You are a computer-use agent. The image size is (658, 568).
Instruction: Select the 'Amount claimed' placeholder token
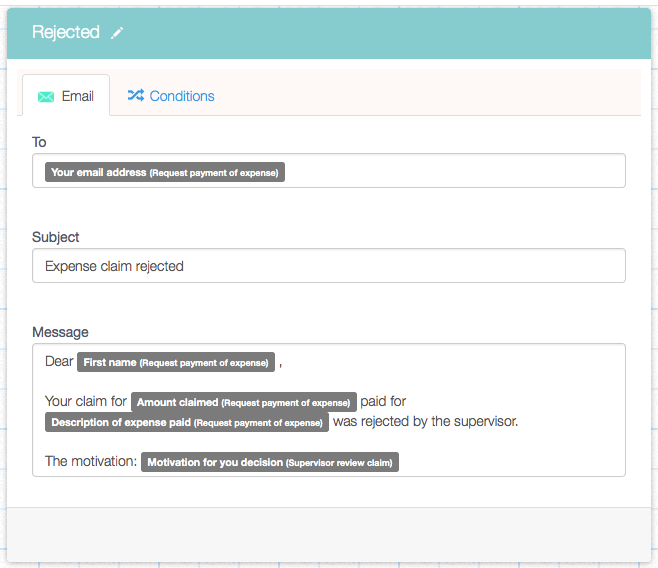click(243, 402)
